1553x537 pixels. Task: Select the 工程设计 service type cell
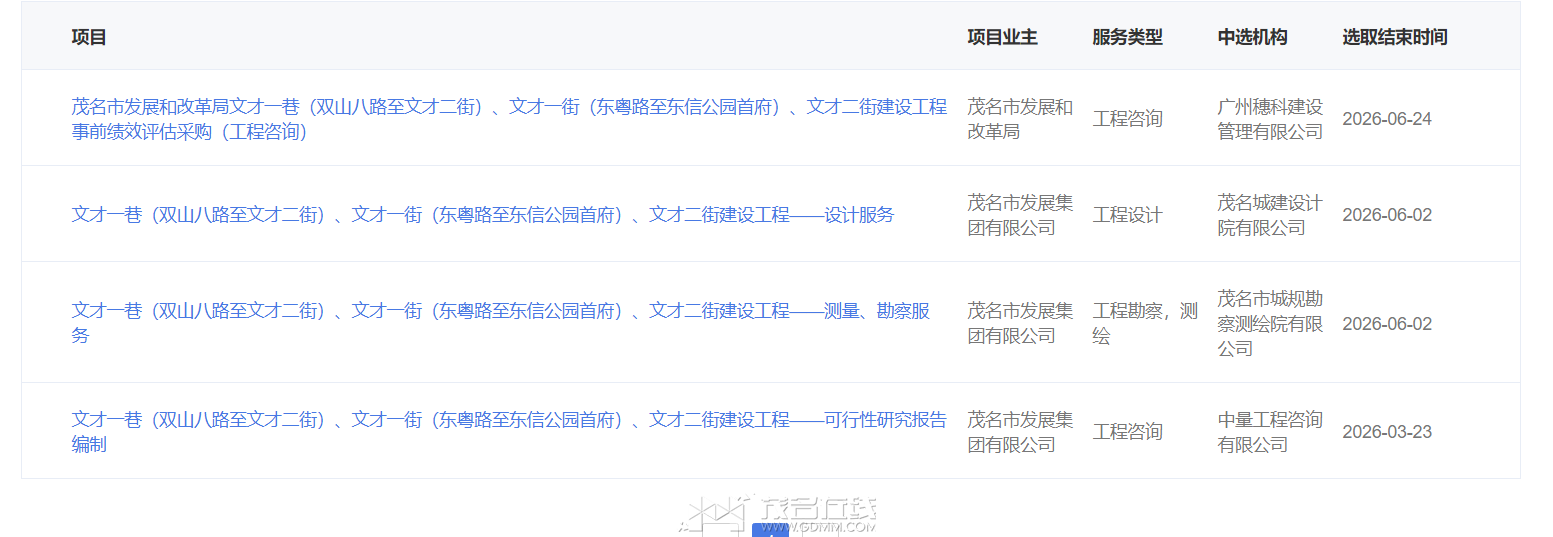(1127, 215)
